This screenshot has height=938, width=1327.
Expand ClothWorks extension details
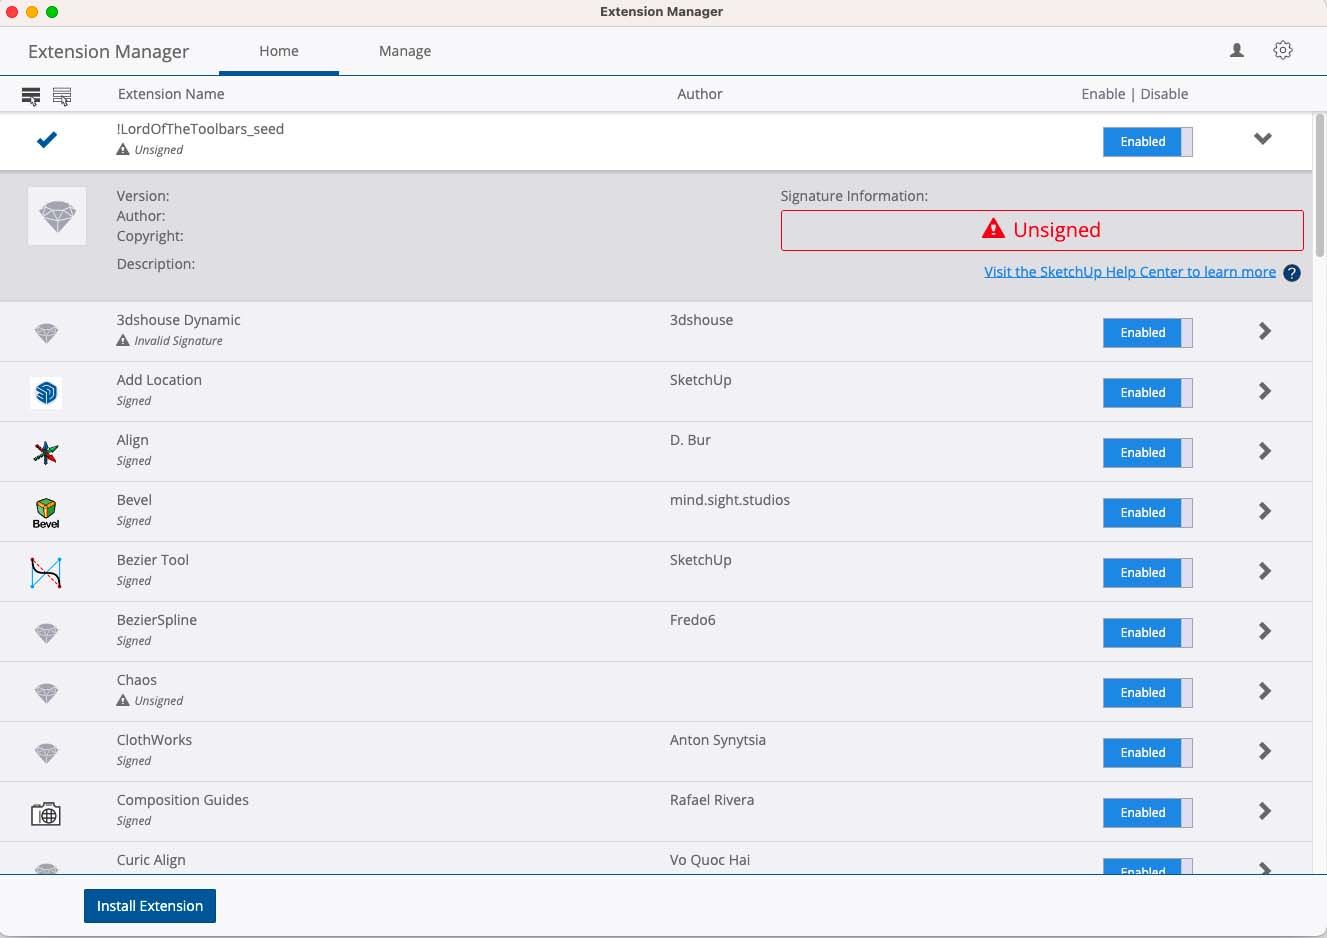[x=1265, y=751]
